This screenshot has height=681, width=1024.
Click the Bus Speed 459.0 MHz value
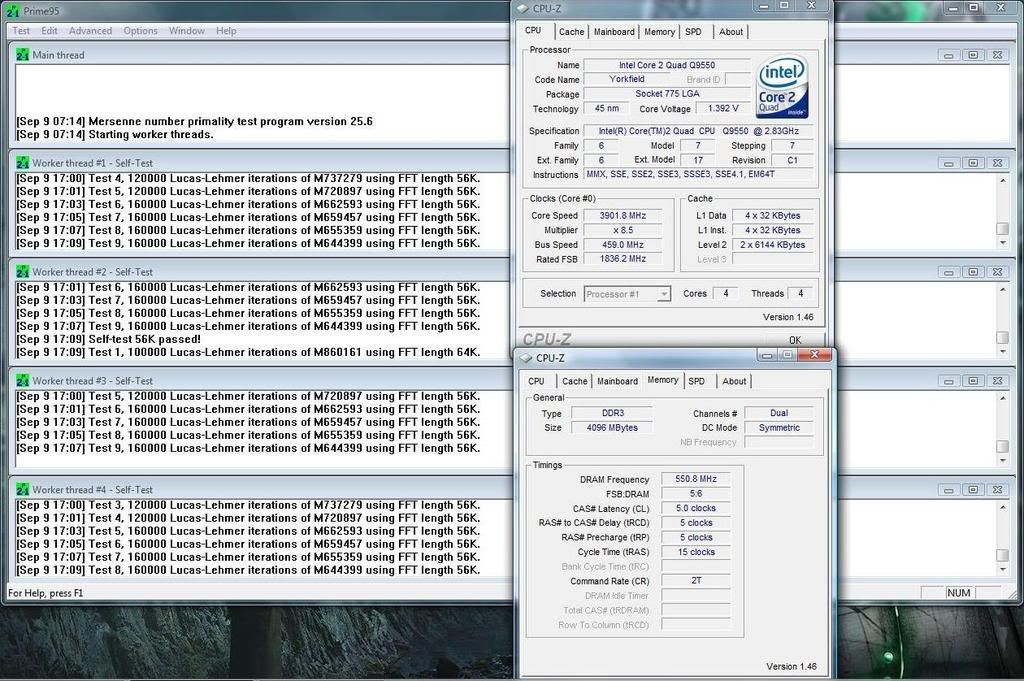point(623,245)
